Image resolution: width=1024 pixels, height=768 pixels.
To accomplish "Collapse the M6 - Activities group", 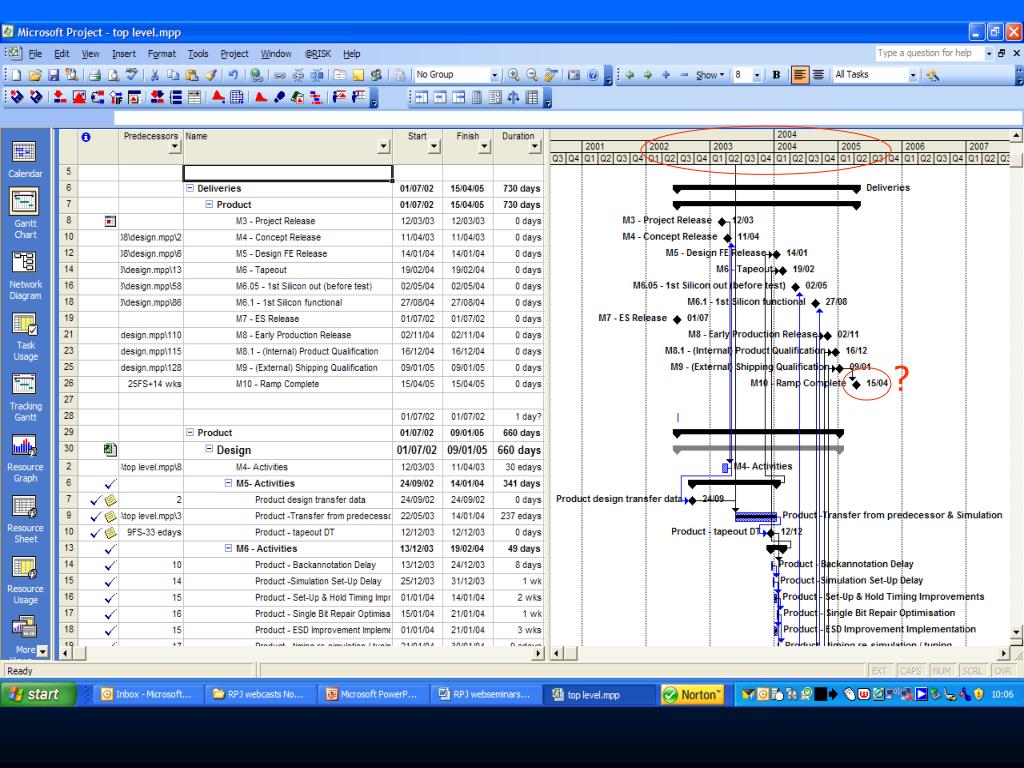I will (229, 549).
